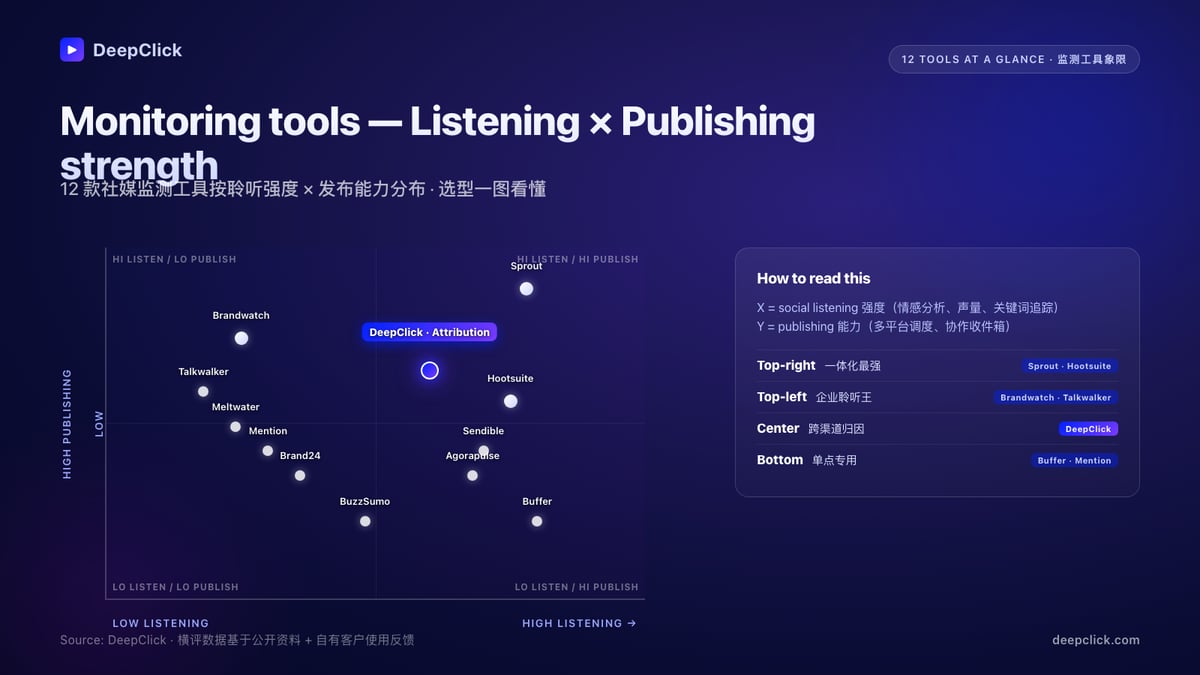The height and width of the screenshot is (675, 1200).
Task: Click the Sprout · Hootsuite tag
Action: point(1069,366)
